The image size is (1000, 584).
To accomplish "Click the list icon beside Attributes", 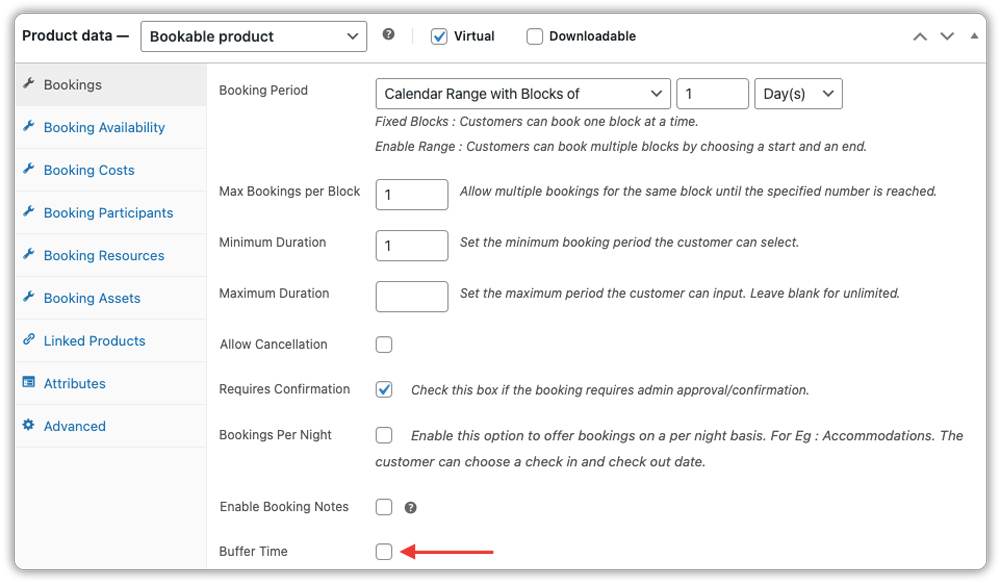I will pyautogui.click(x=29, y=383).
